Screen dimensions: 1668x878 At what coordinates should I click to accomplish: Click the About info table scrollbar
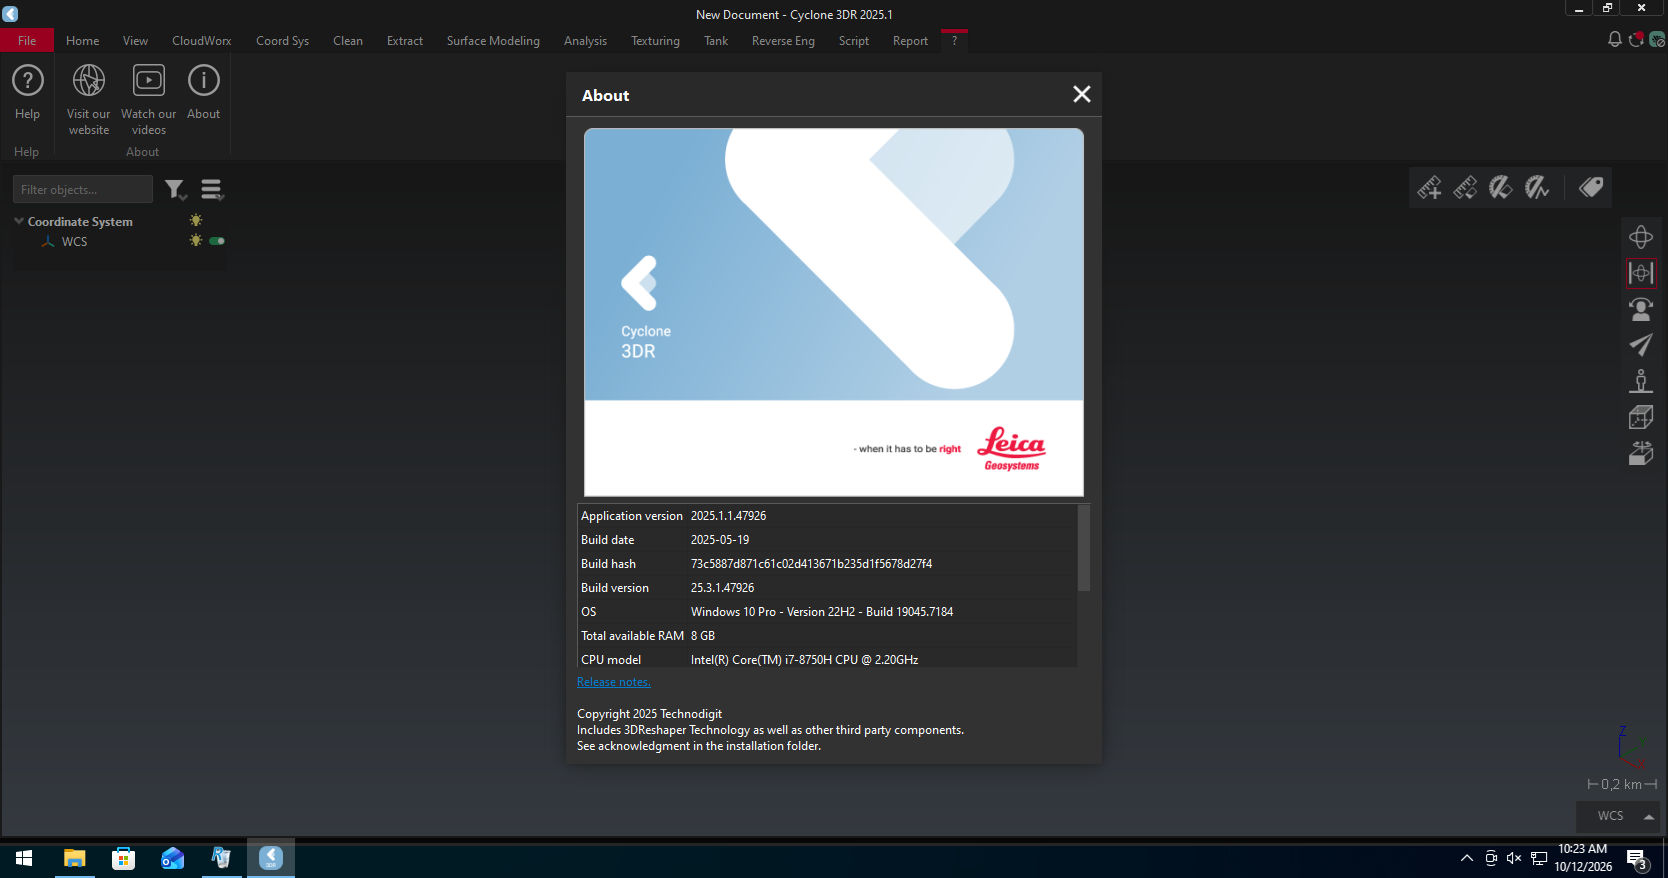tap(1084, 548)
